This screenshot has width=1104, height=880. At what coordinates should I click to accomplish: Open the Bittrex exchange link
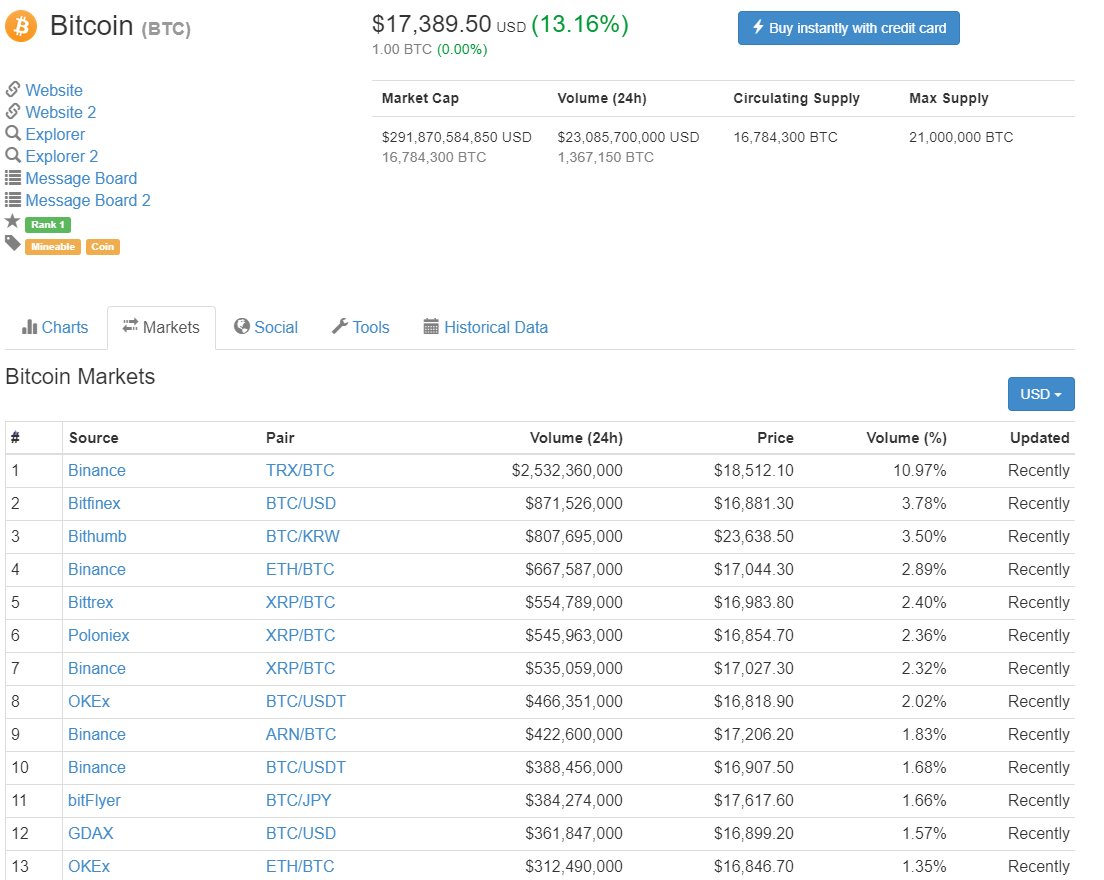click(91, 603)
